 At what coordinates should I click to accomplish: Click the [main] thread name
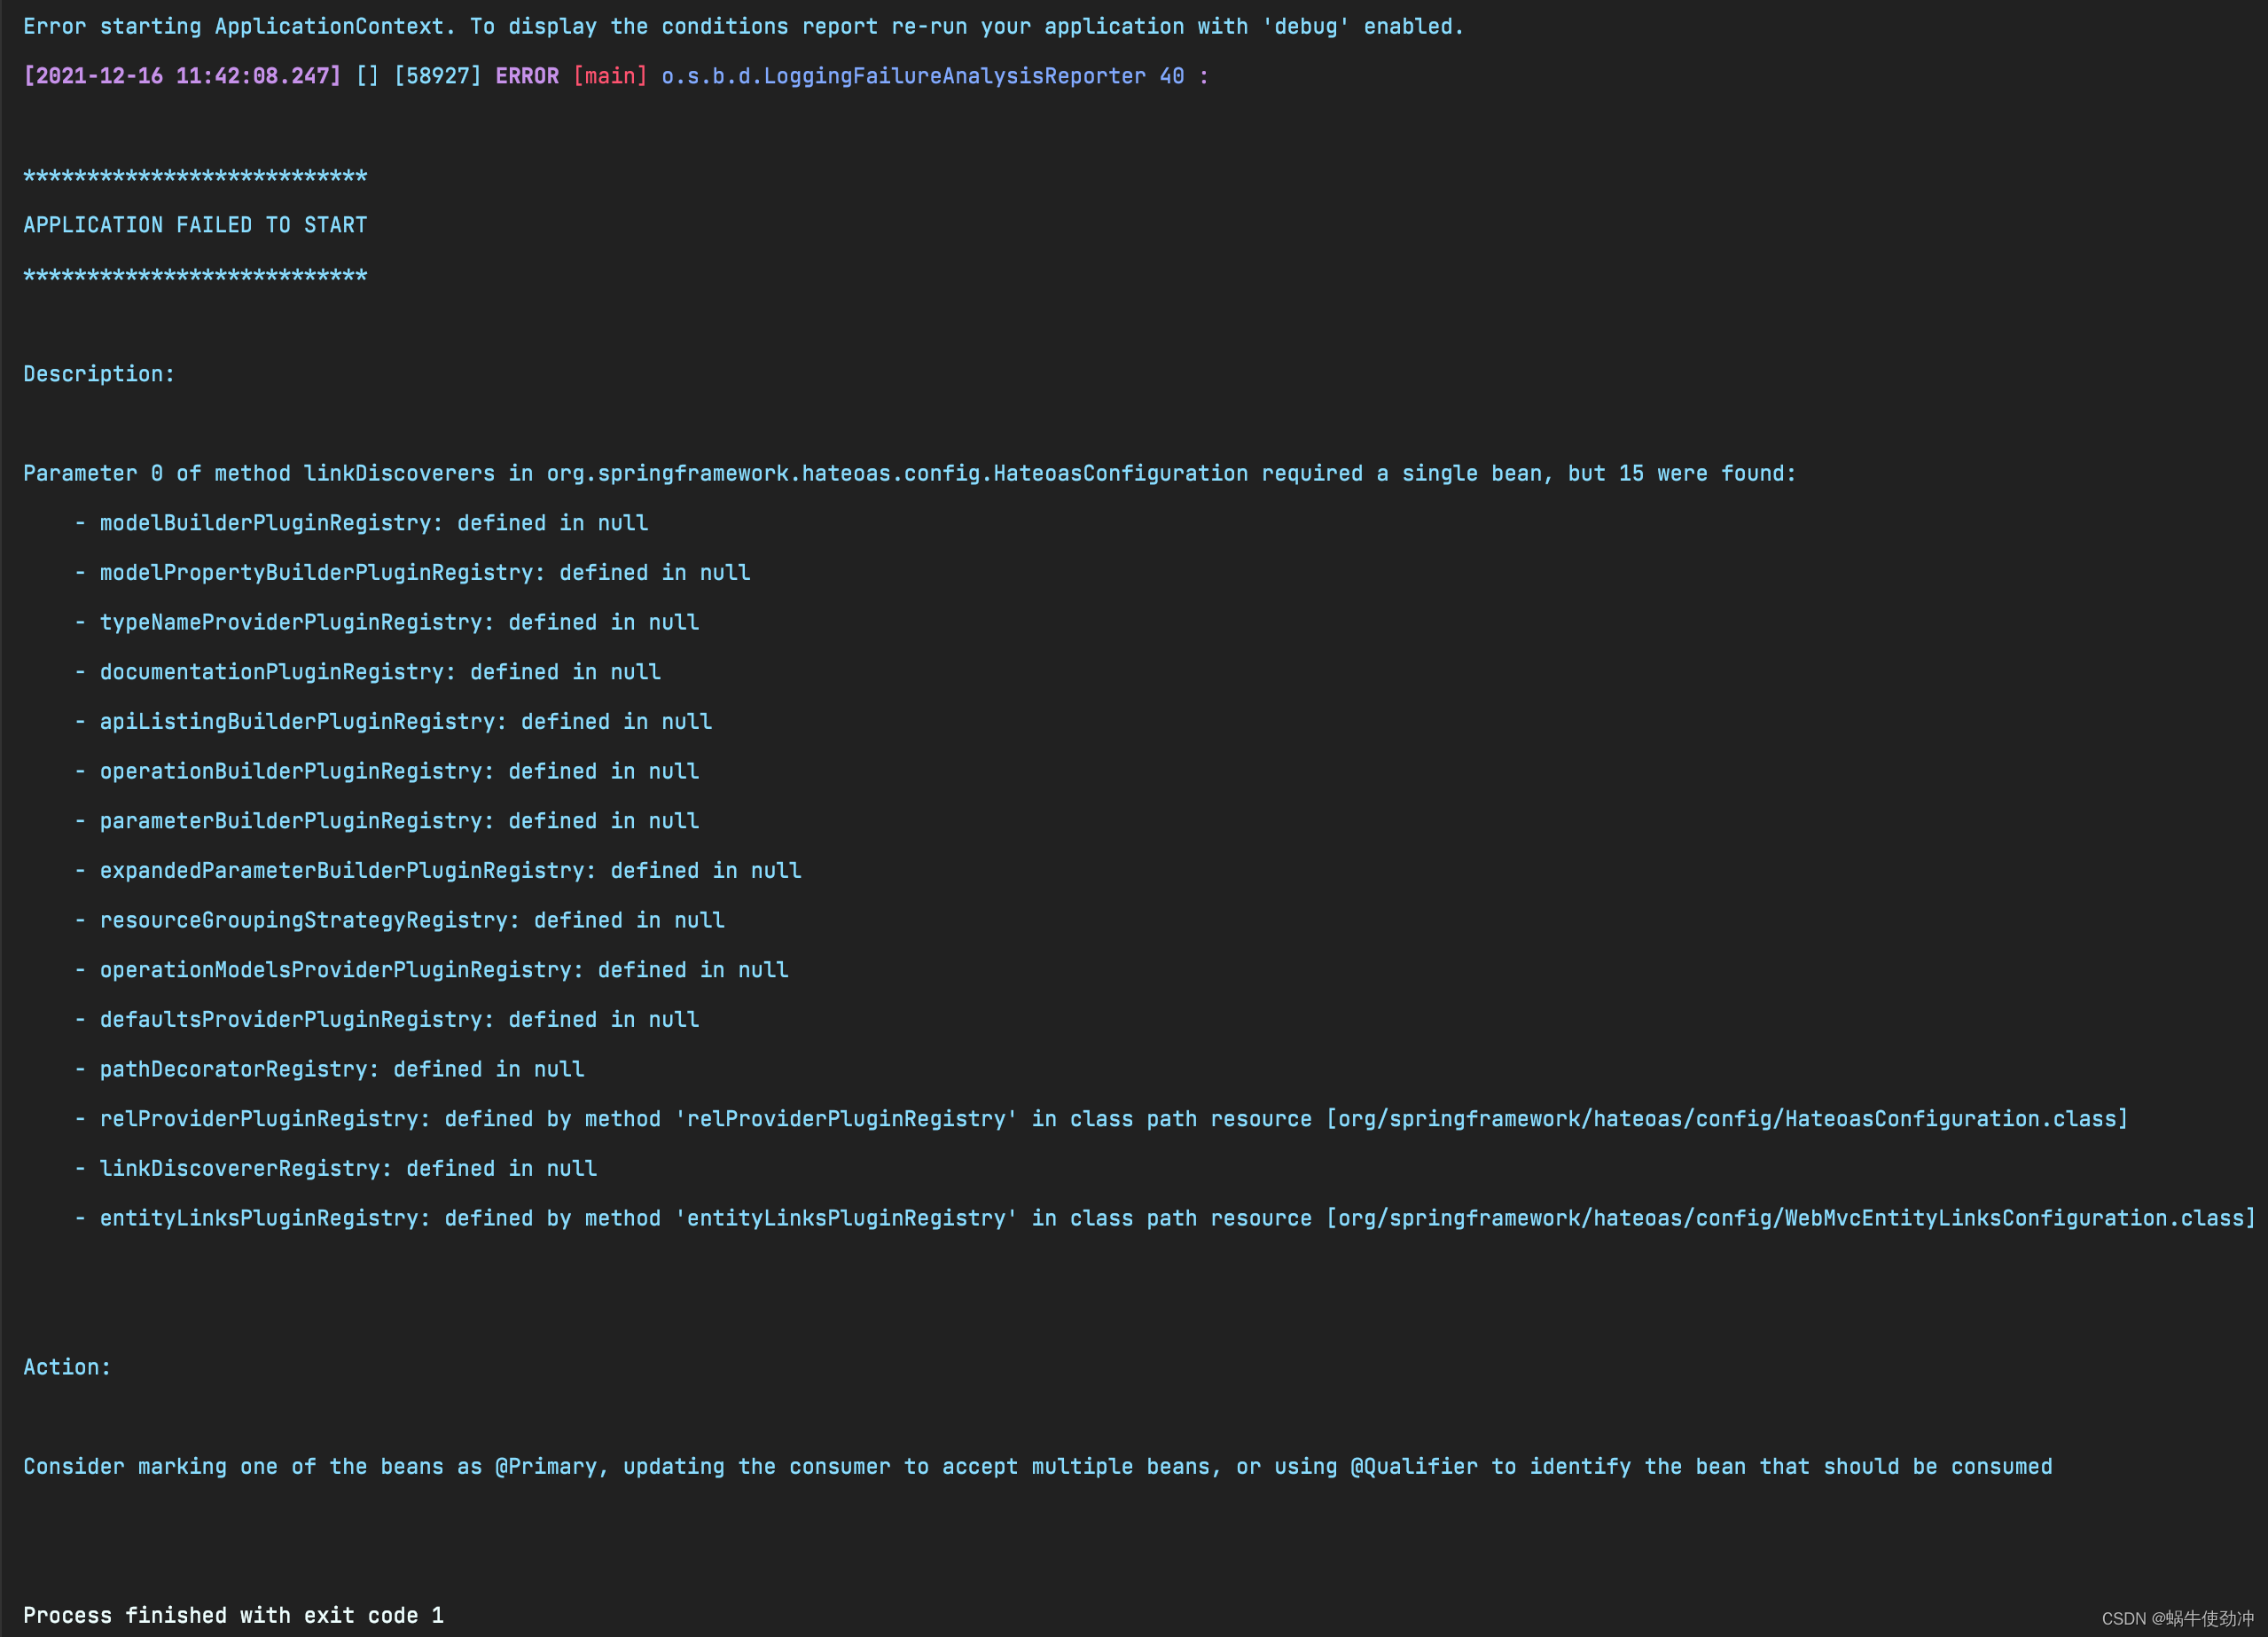[610, 76]
